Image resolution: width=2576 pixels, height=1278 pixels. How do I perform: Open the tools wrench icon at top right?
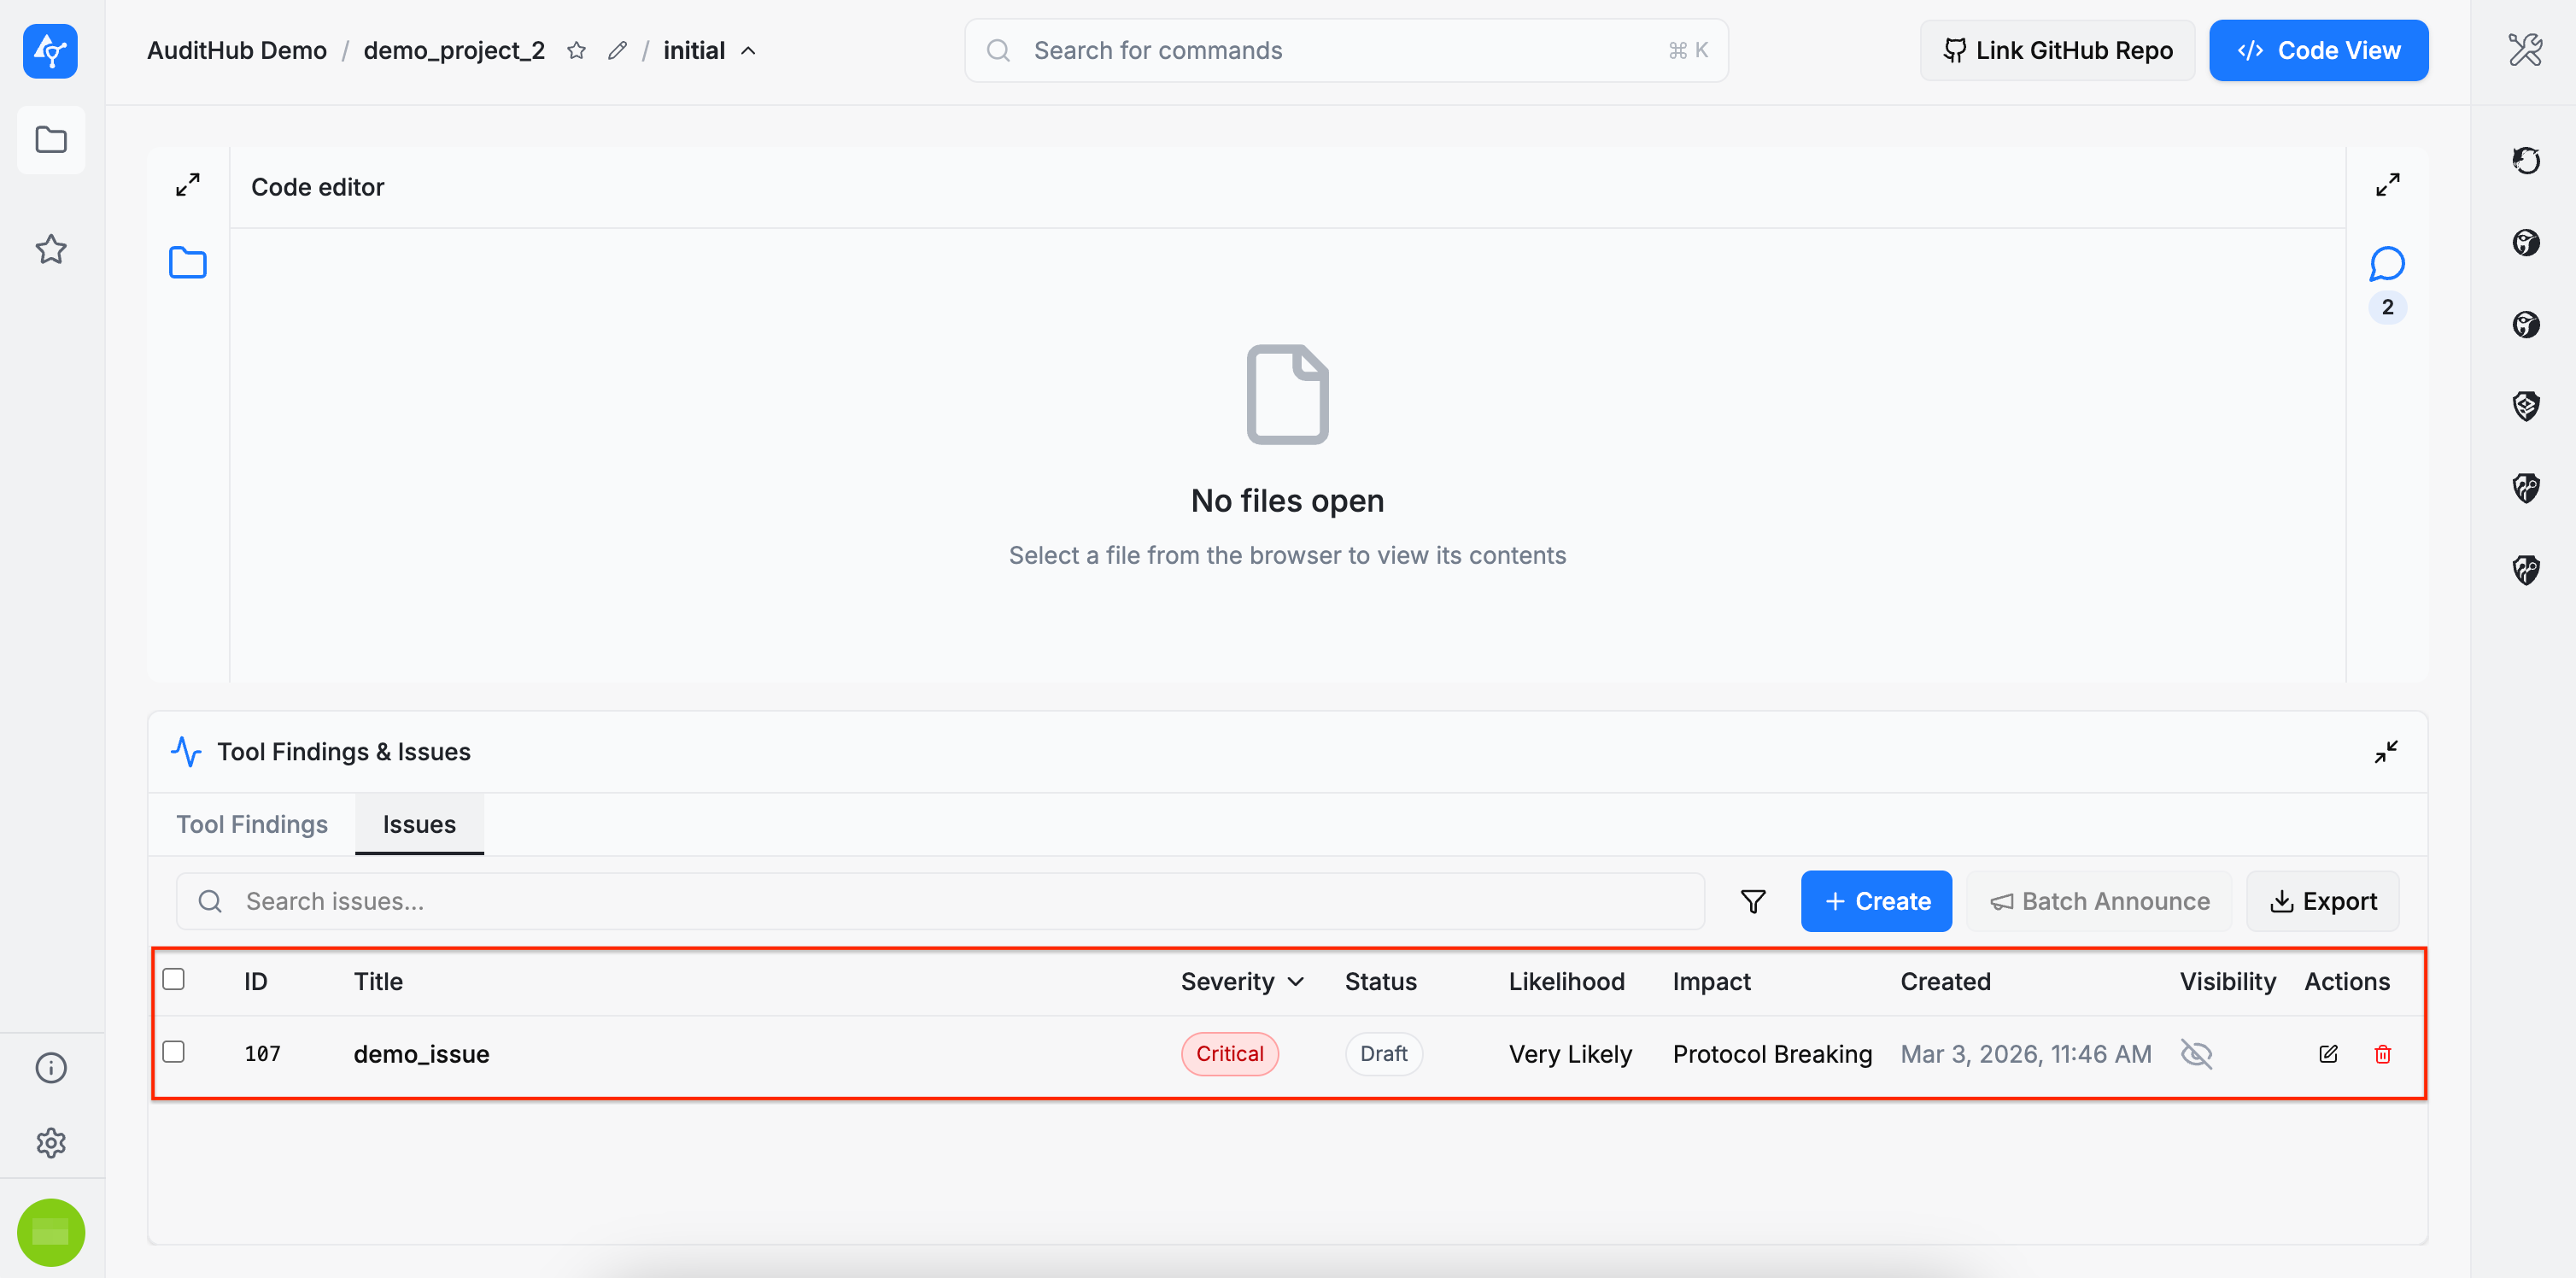coord(2524,50)
